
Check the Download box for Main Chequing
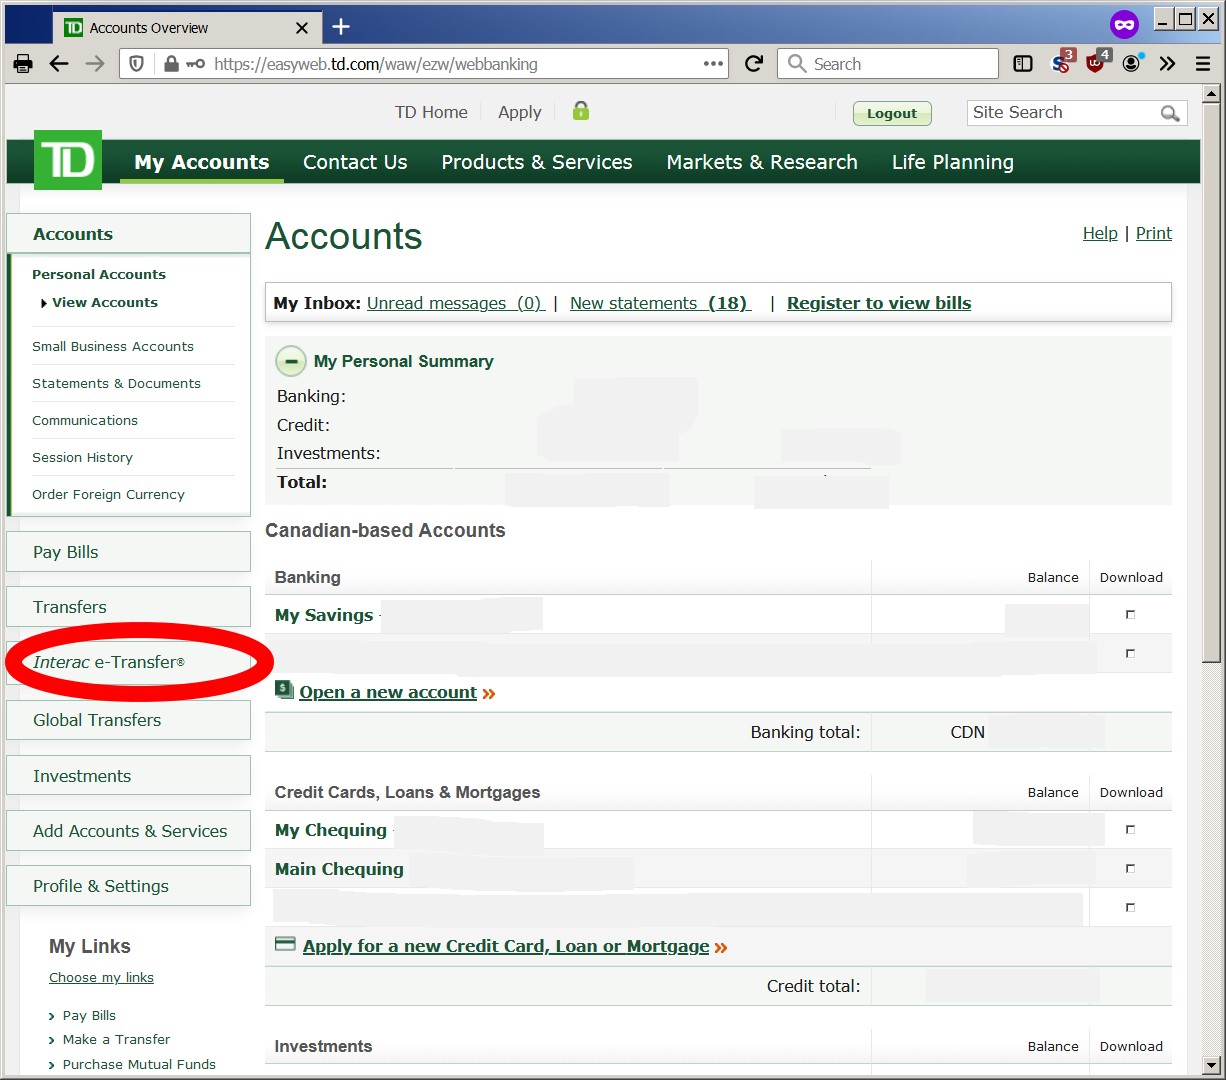1130,868
